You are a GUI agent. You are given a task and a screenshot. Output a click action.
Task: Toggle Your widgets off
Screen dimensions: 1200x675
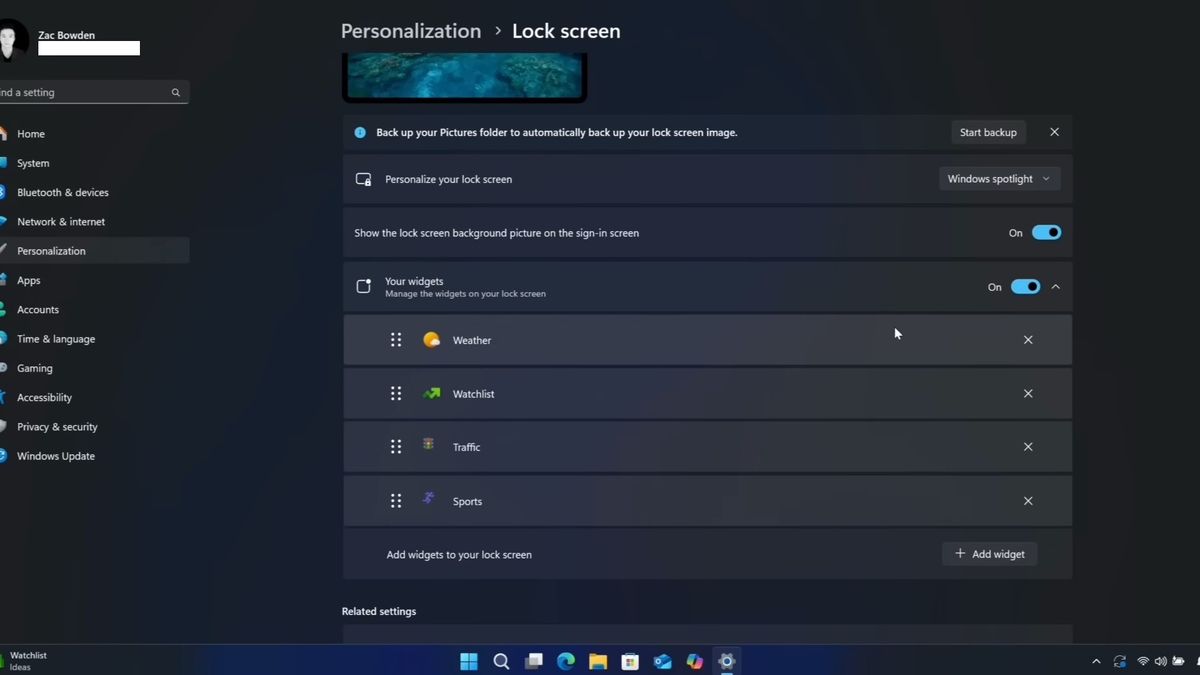point(1025,286)
